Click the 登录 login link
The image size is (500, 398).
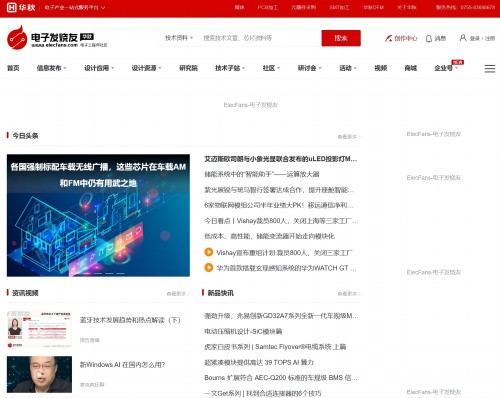(x=475, y=38)
